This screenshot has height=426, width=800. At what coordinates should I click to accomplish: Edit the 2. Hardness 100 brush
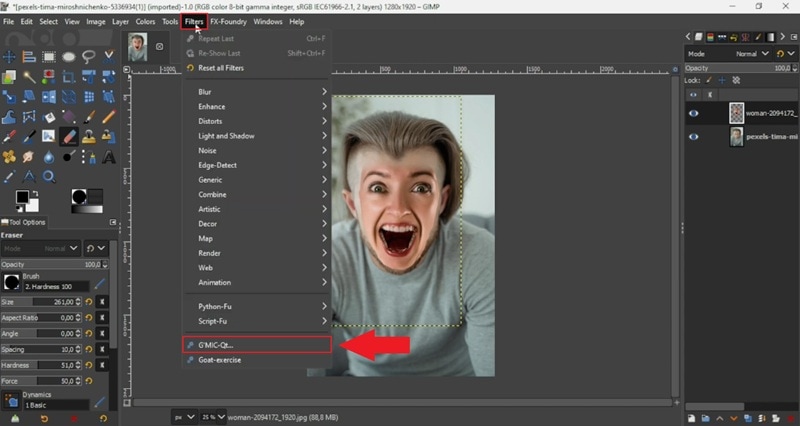[x=99, y=284]
